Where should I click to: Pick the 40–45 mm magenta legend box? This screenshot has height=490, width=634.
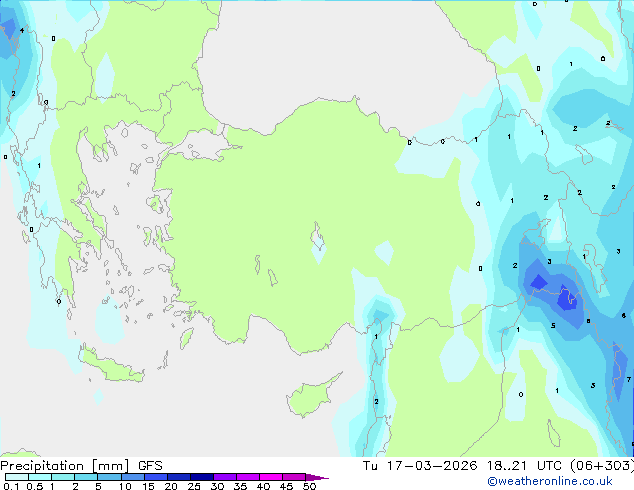(x=271, y=477)
